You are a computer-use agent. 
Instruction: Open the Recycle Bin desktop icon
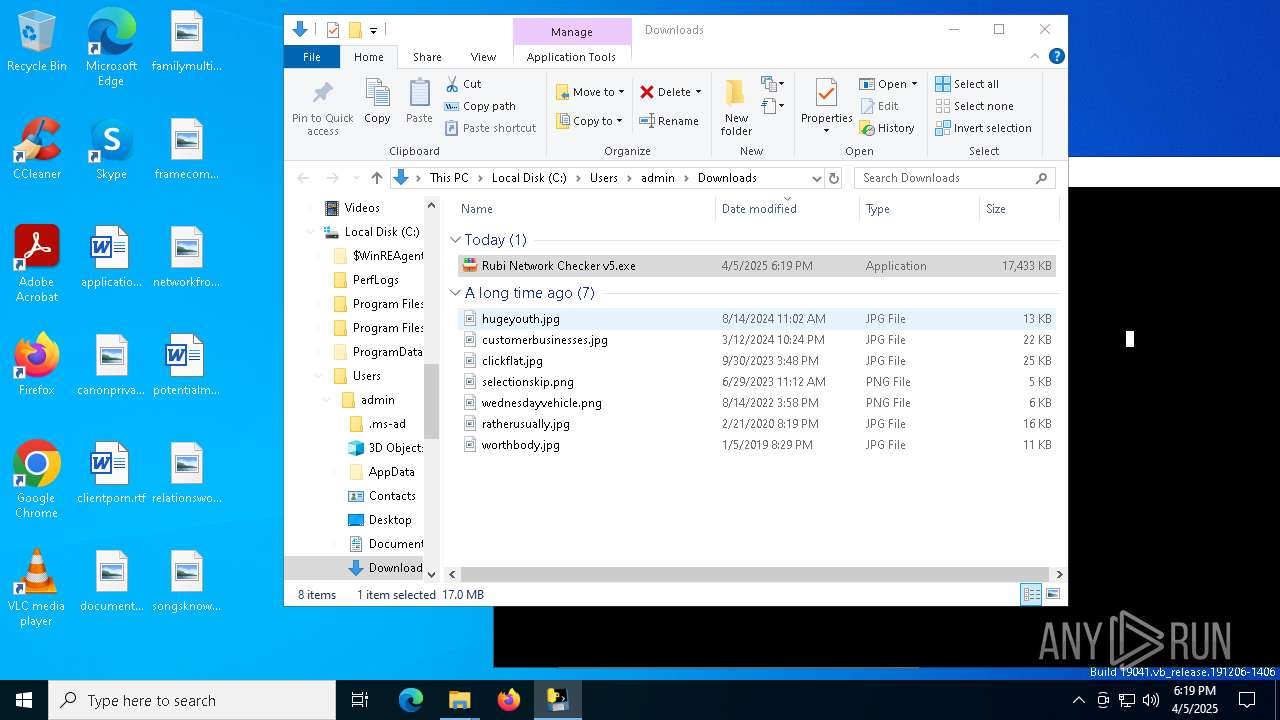click(x=37, y=42)
